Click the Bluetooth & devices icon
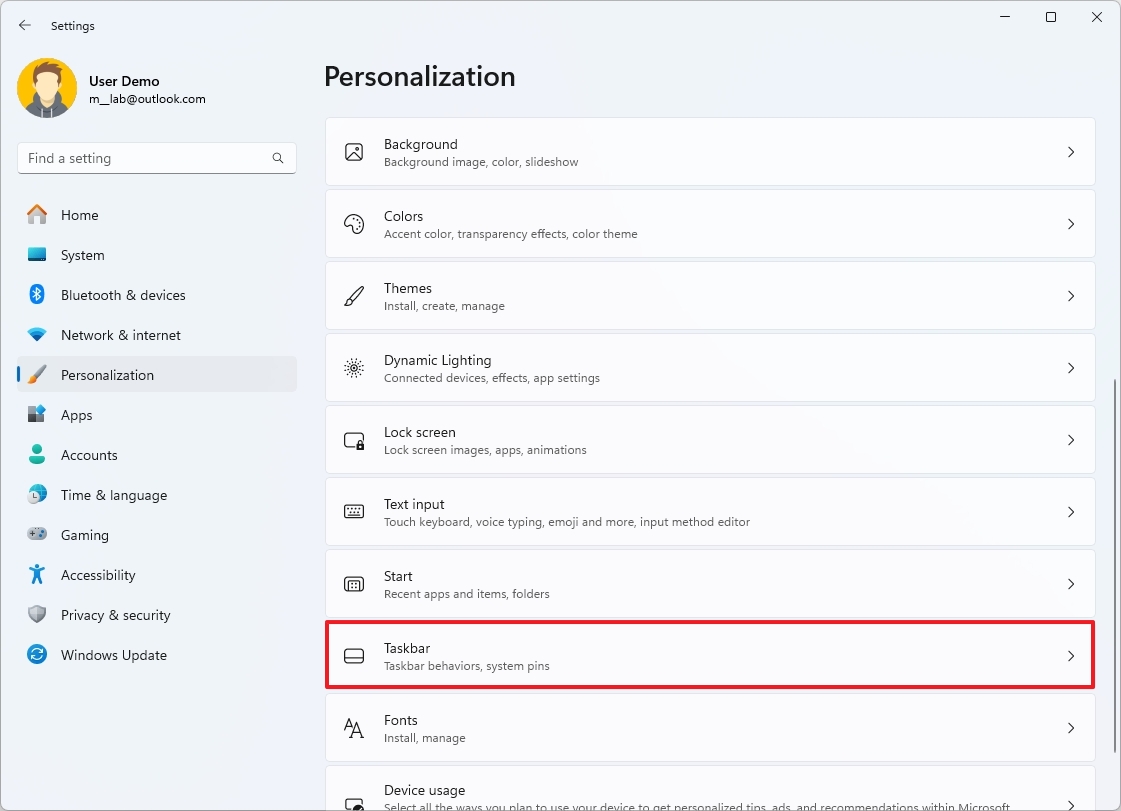 point(36,295)
